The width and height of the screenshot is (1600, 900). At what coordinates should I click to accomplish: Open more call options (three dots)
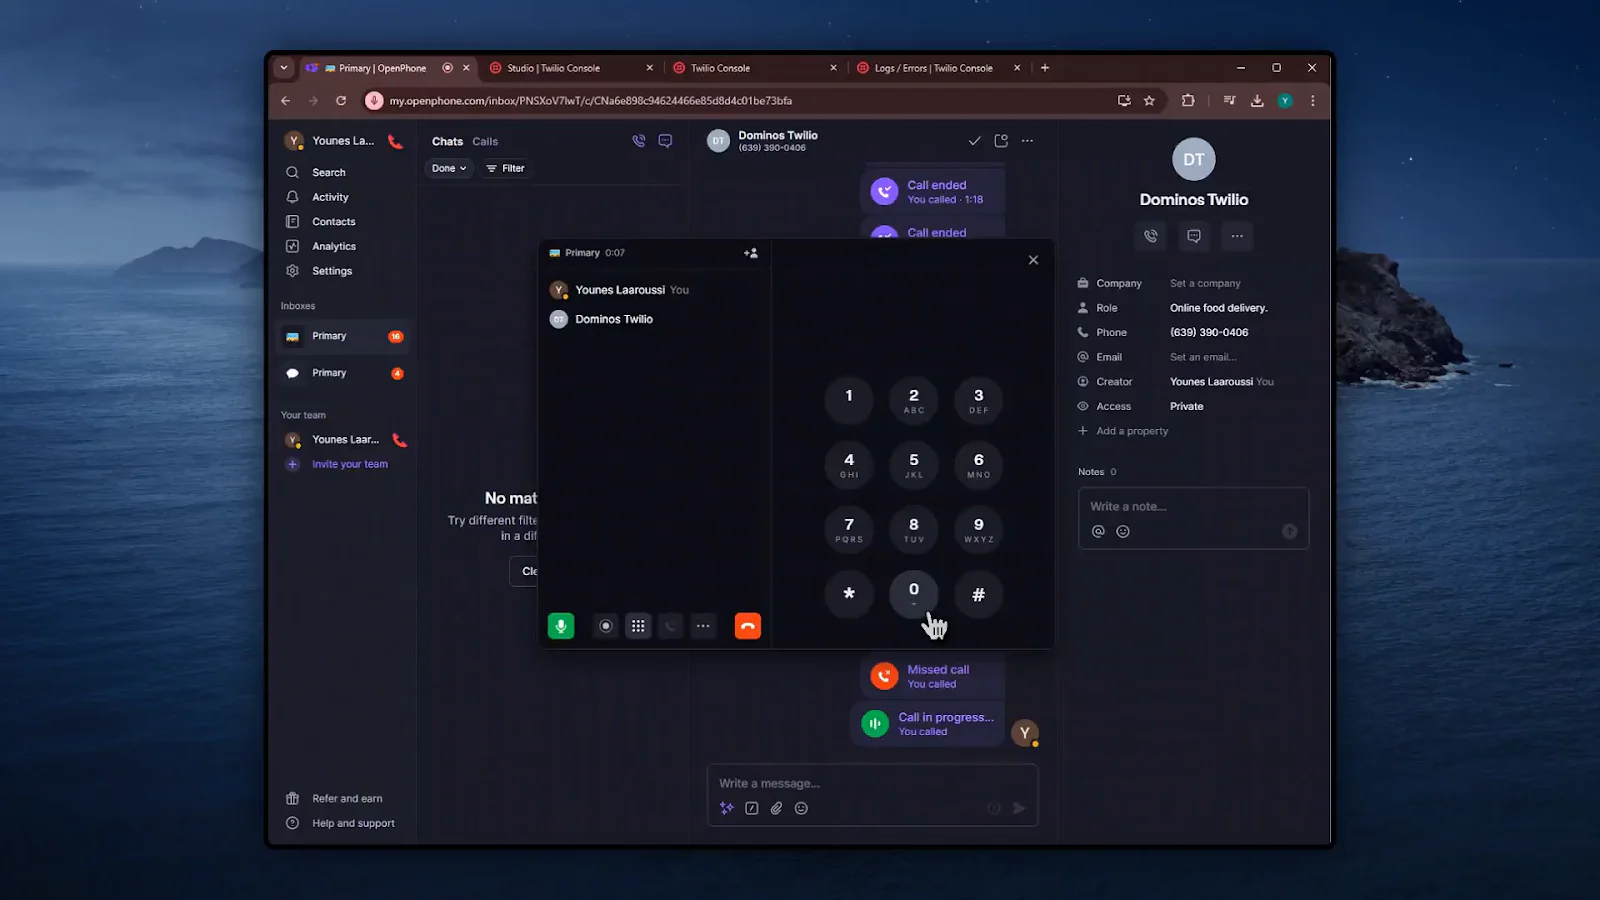(x=703, y=626)
